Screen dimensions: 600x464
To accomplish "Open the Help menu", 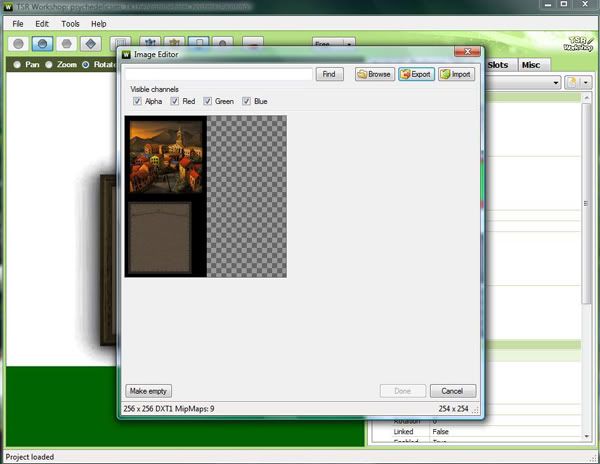I will [x=99, y=24].
